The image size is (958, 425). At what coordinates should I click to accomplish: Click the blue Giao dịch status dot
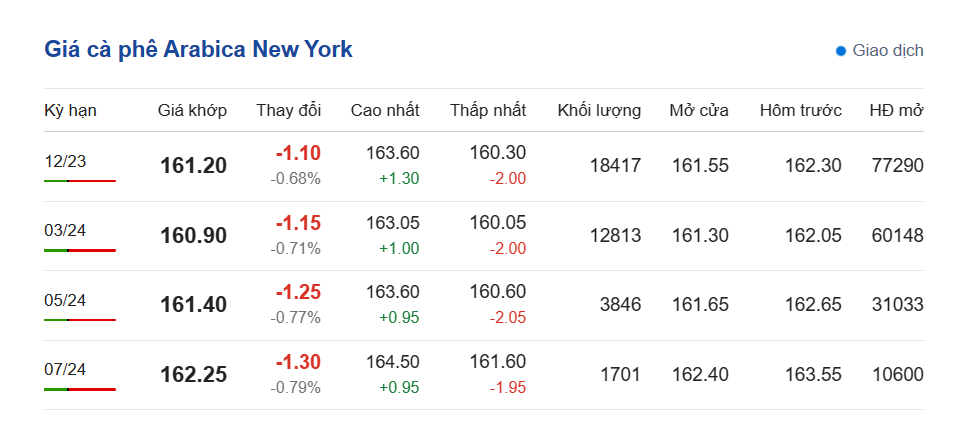coord(841,51)
